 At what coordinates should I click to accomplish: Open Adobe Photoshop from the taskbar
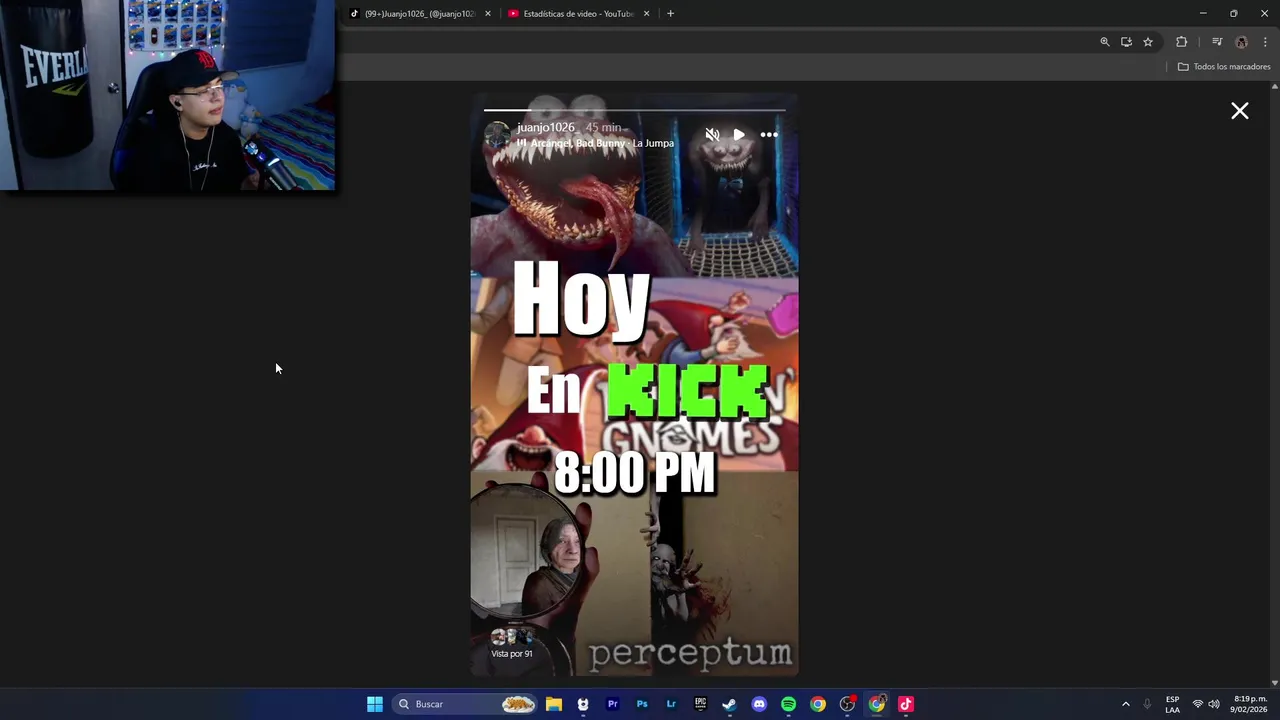point(642,704)
